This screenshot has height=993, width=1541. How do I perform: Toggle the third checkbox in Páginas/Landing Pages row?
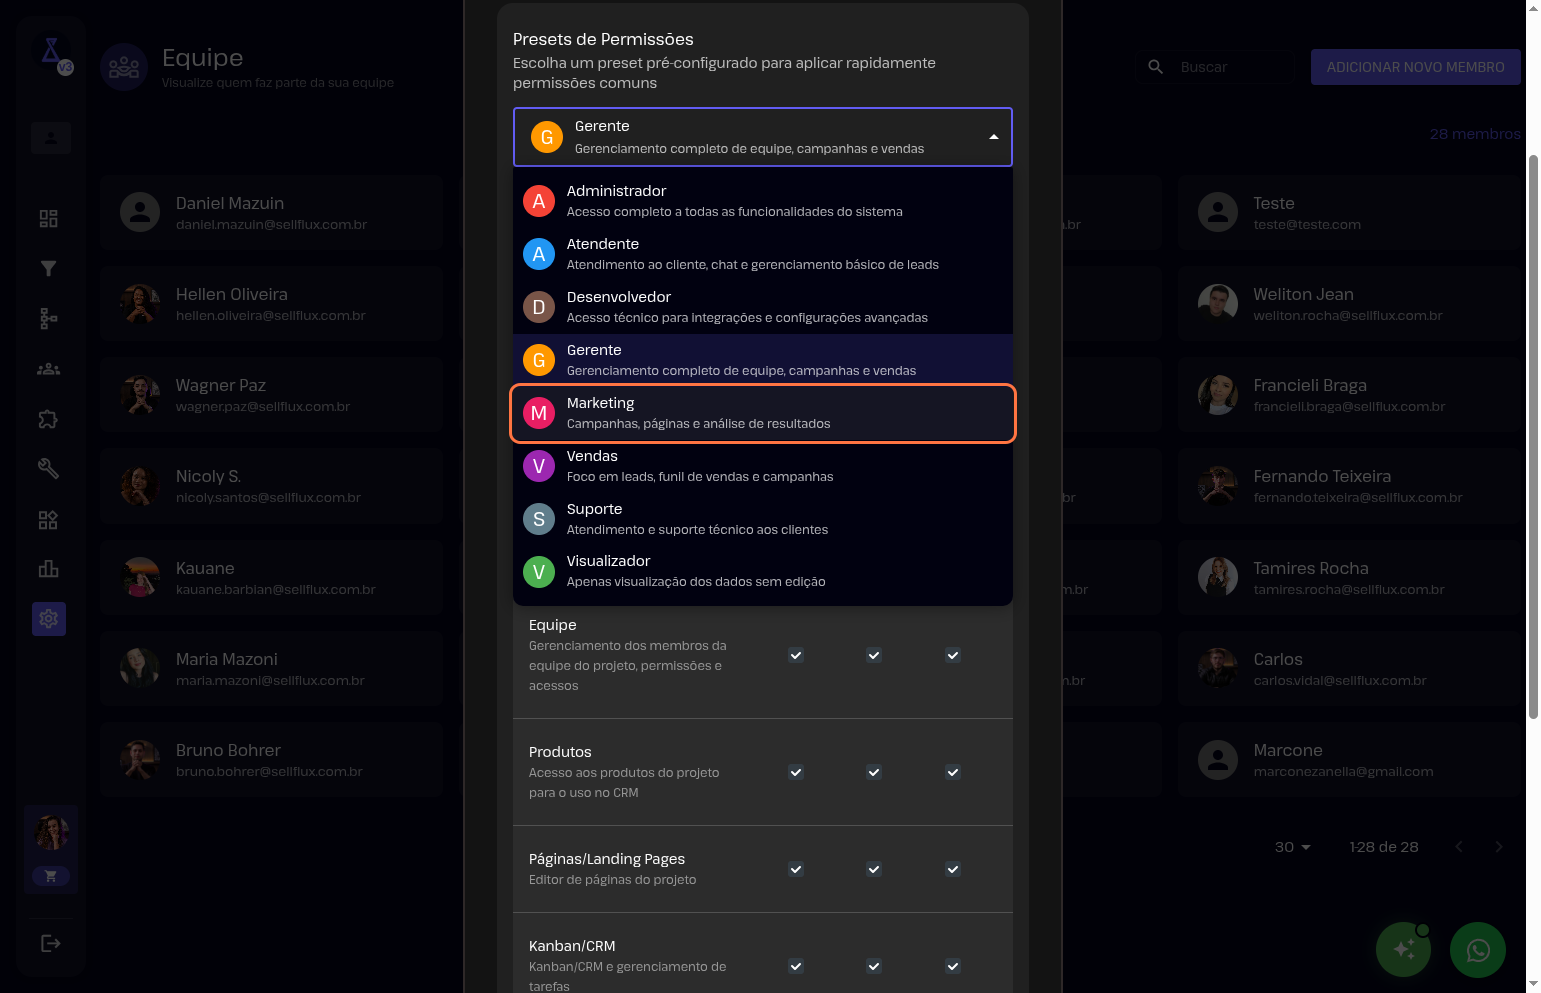(953, 869)
